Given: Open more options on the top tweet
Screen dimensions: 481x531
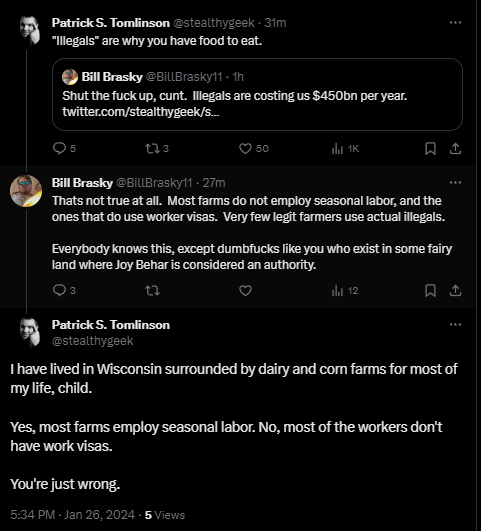Looking at the screenshot, I should [x=455, y=23].
